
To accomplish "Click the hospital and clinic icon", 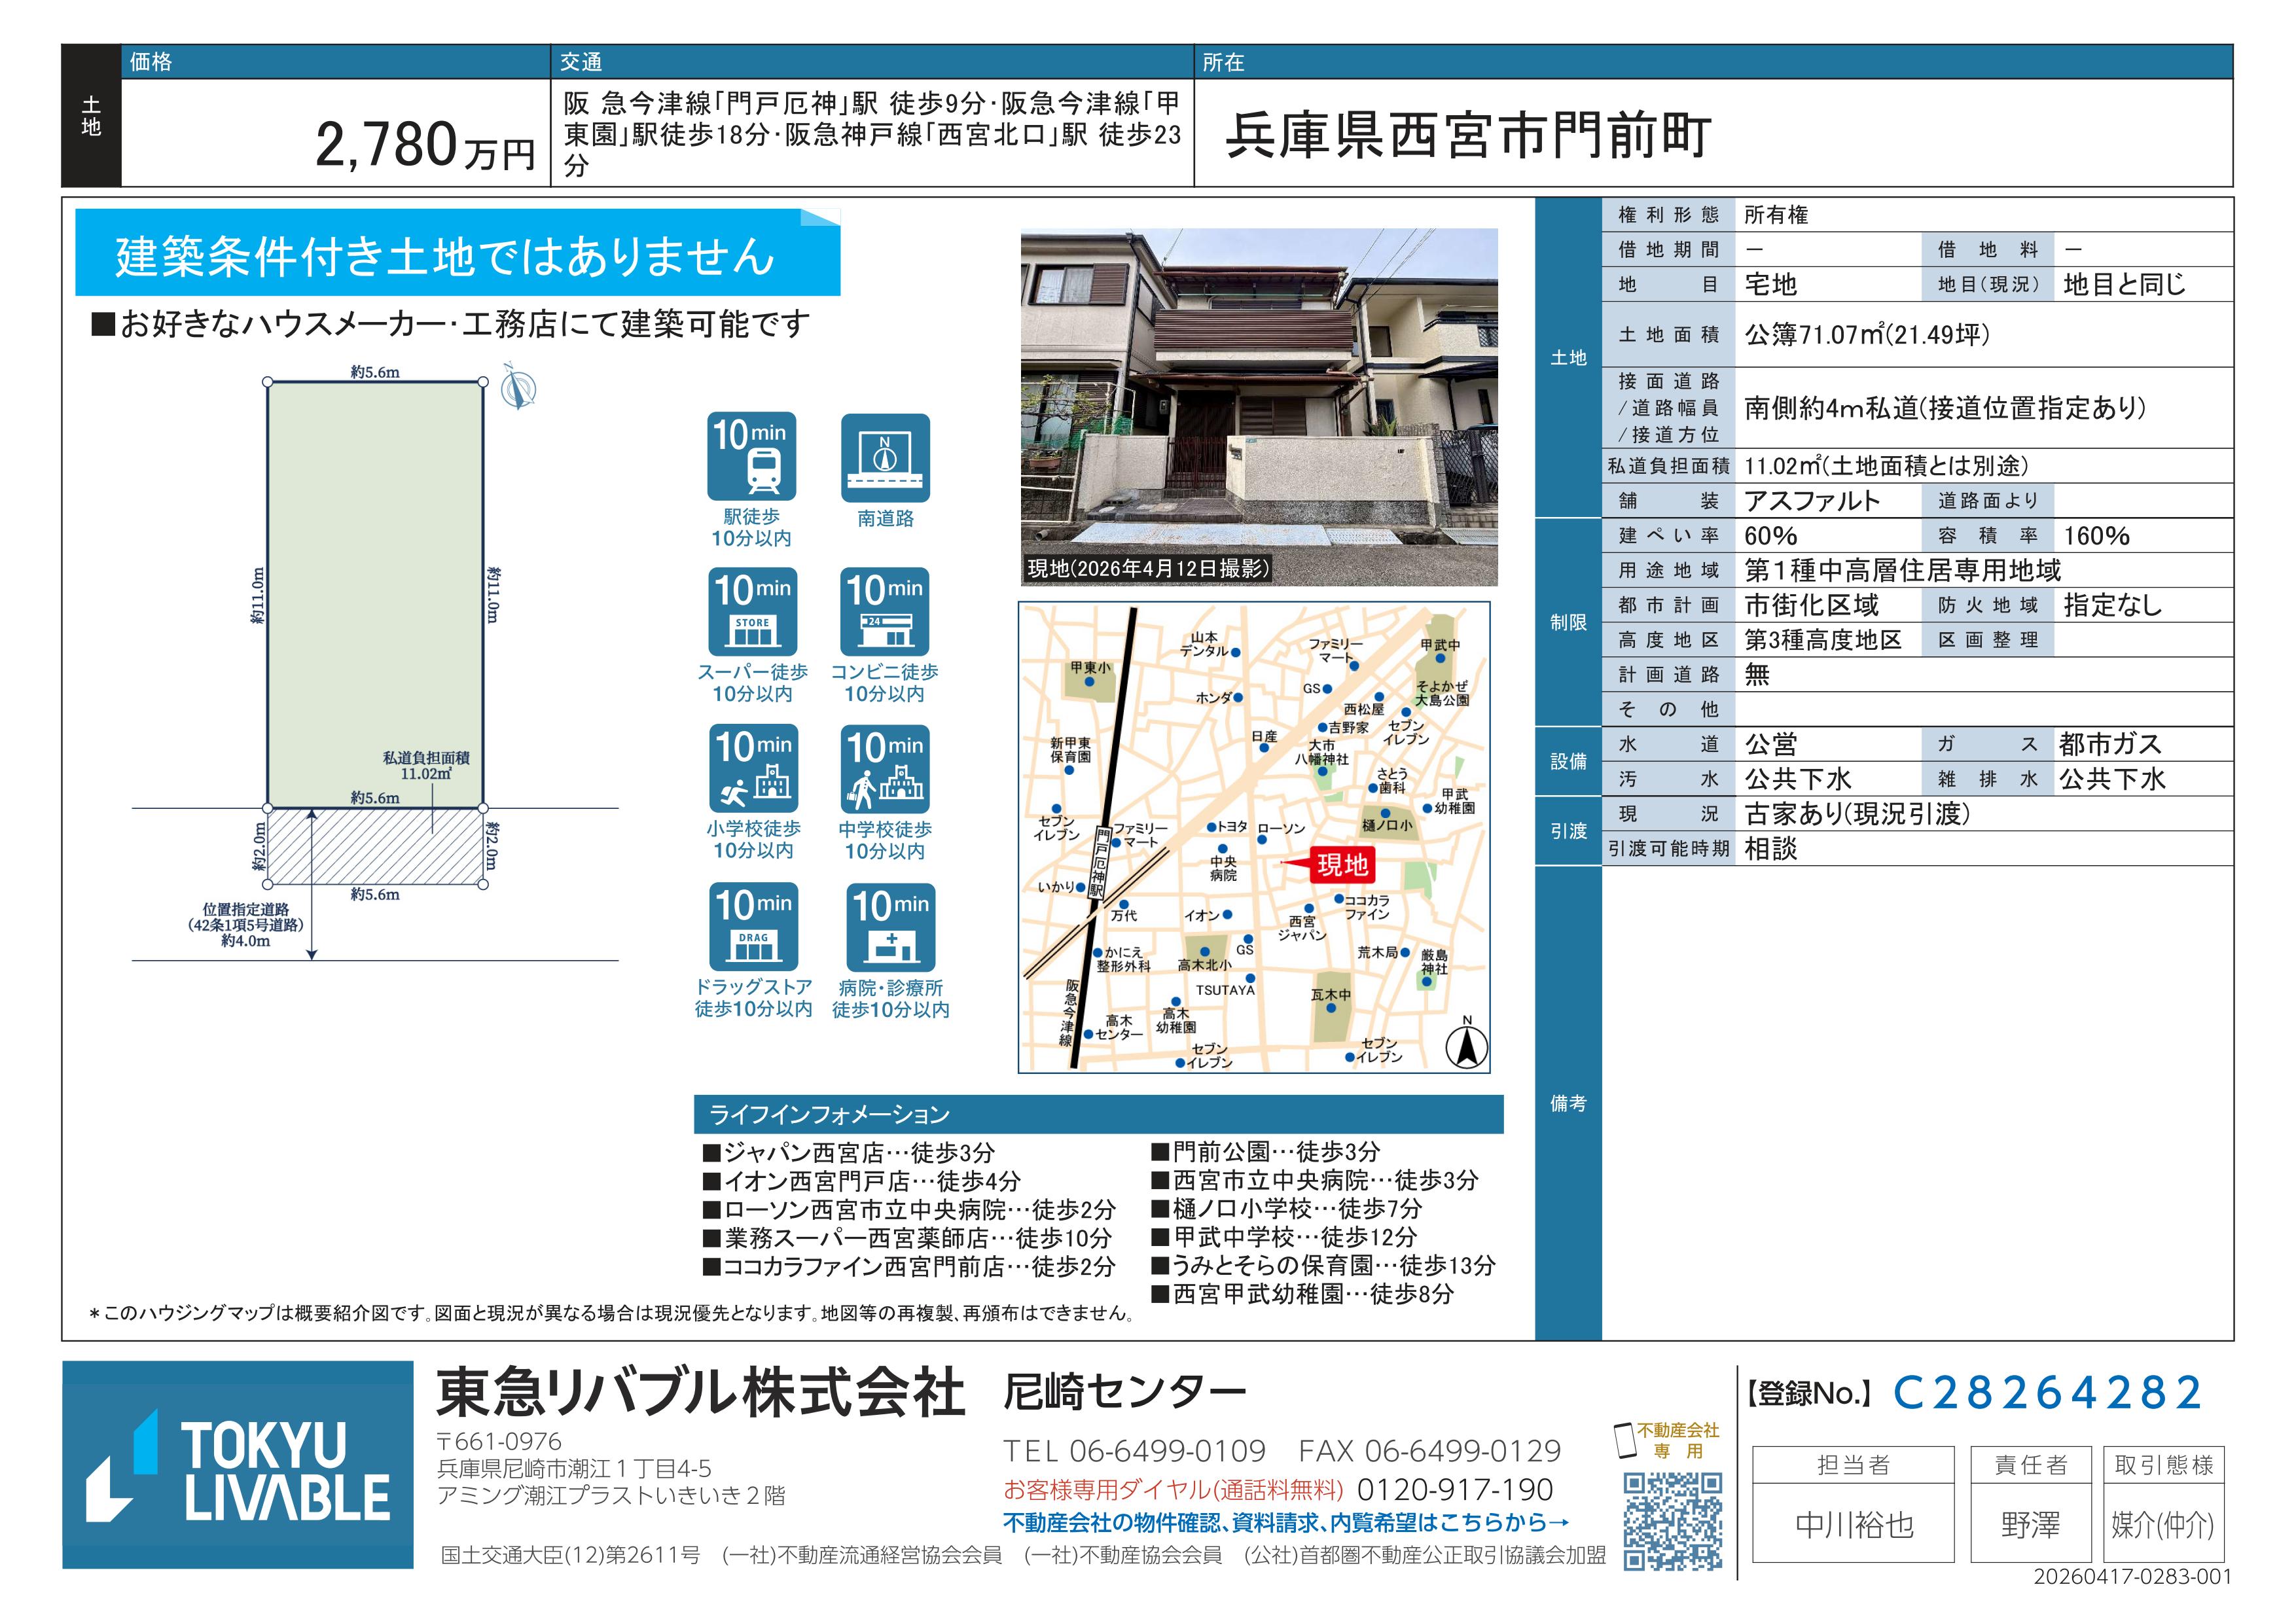I will (890, 926).
